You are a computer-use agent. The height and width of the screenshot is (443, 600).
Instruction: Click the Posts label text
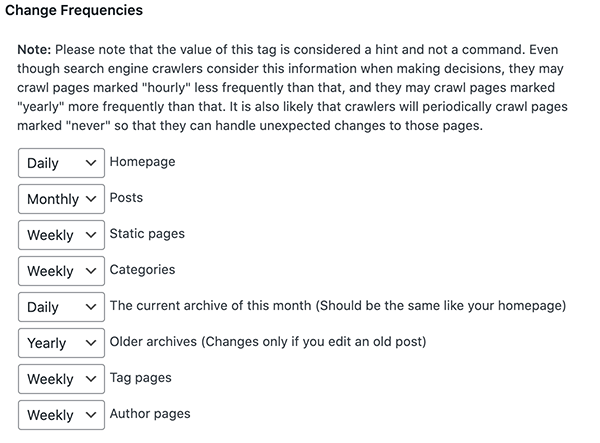pyautogui.click(x=126, y=198)
